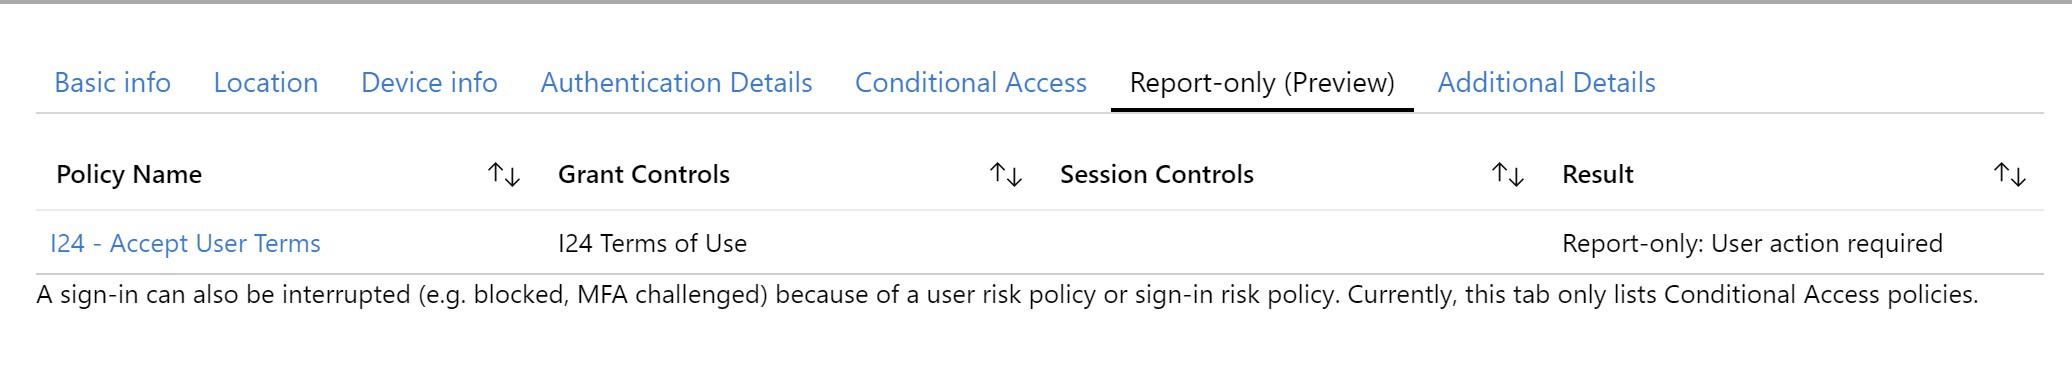Switch to the Basic info tab
Image resolution: width=2072 pixels, height=382 pixels.
[112, 83]
